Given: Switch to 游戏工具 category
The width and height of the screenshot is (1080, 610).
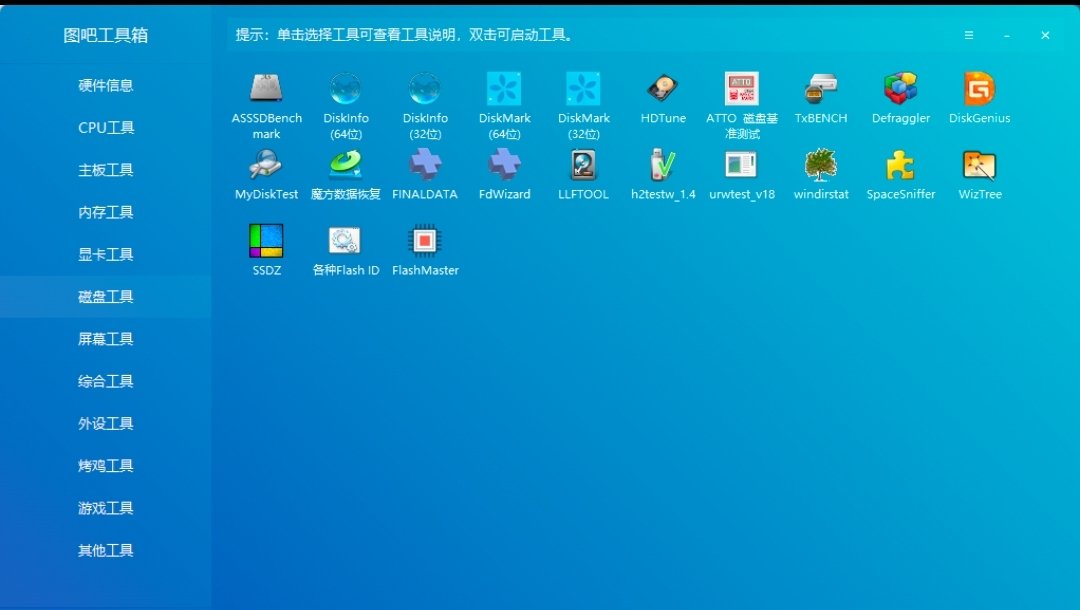Looking at the screenshot, I should [105, 508].
